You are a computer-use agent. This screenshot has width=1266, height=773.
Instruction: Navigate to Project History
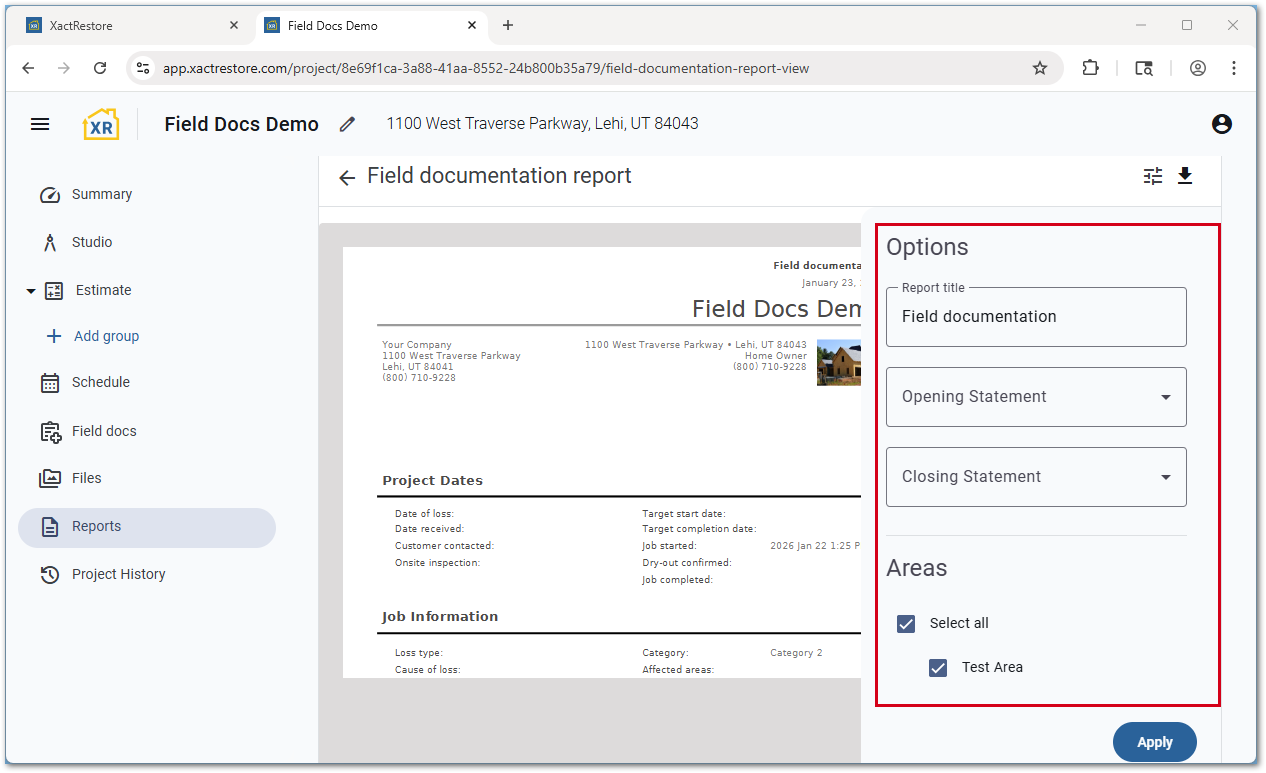(x=118, y=574)
